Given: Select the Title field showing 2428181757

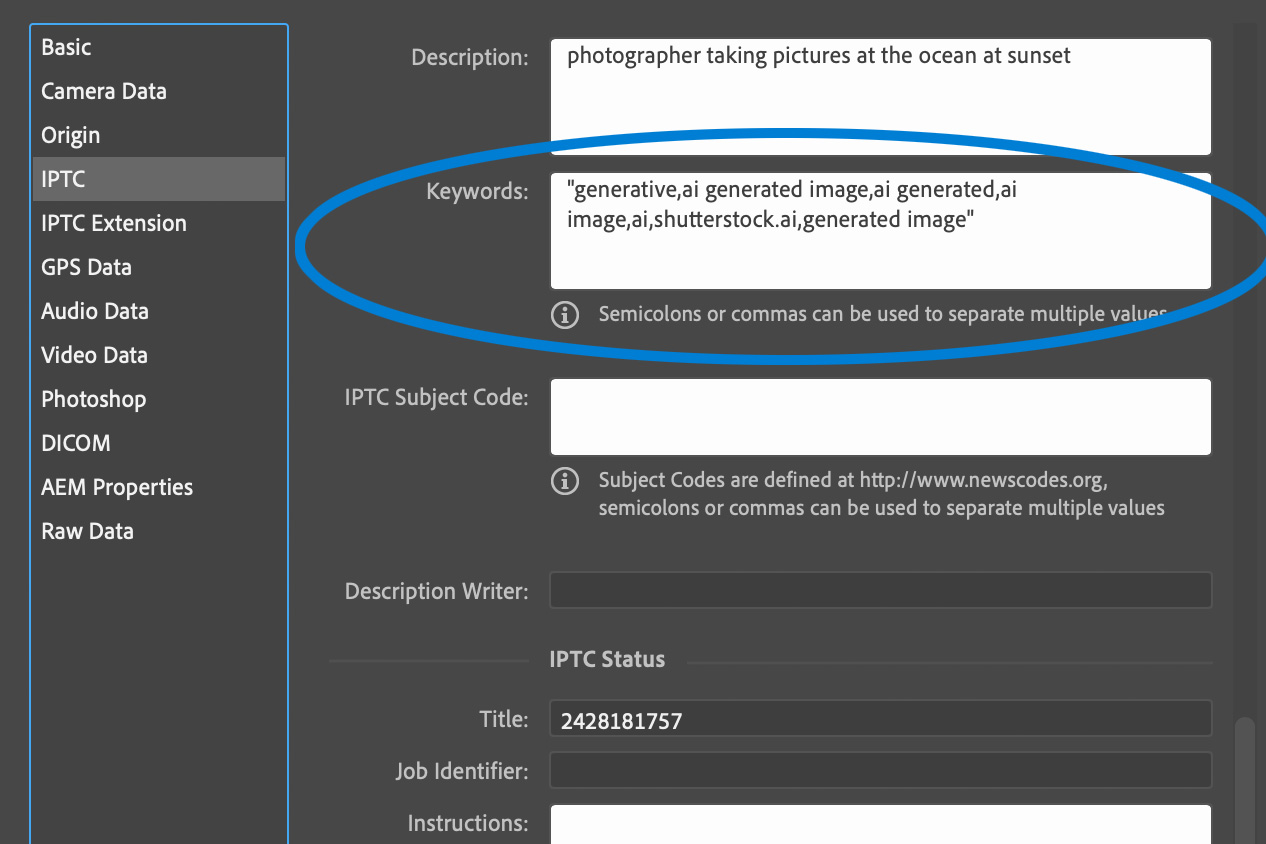Looking at the screenshot, I should pos(880,718).
